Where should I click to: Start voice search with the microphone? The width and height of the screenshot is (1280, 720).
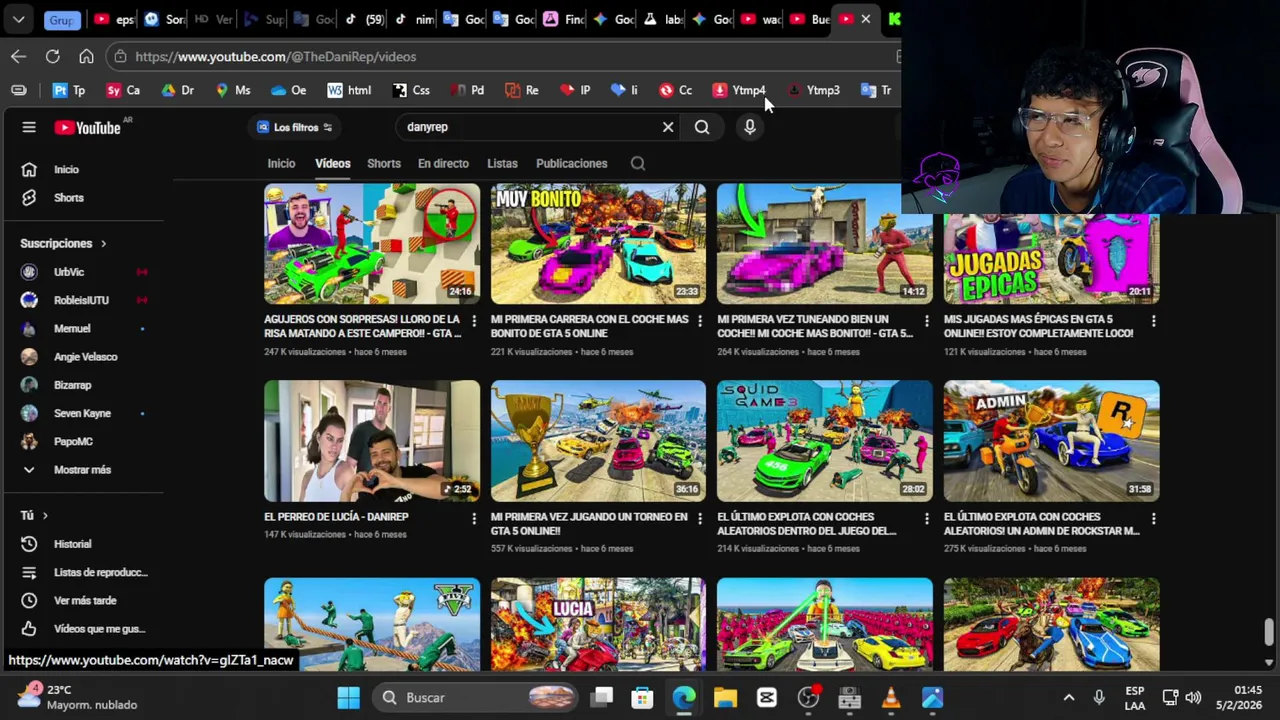click(749, 127)
